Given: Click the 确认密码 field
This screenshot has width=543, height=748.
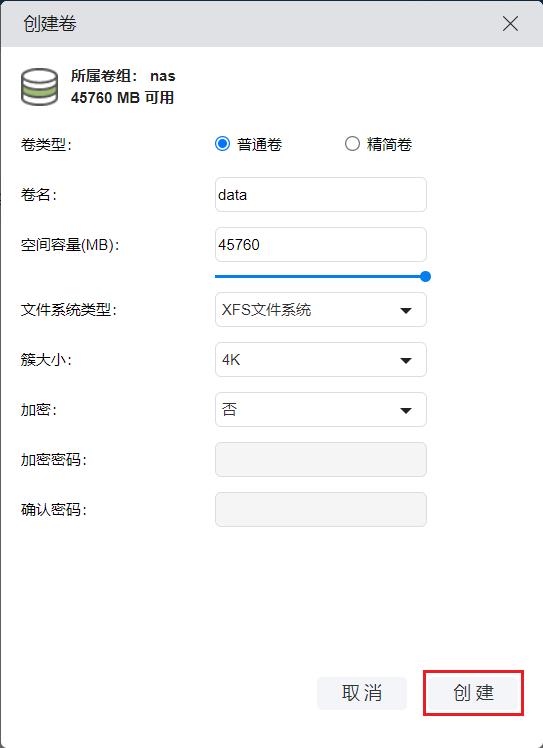Looking at the screenshot, I should point(321,509).
